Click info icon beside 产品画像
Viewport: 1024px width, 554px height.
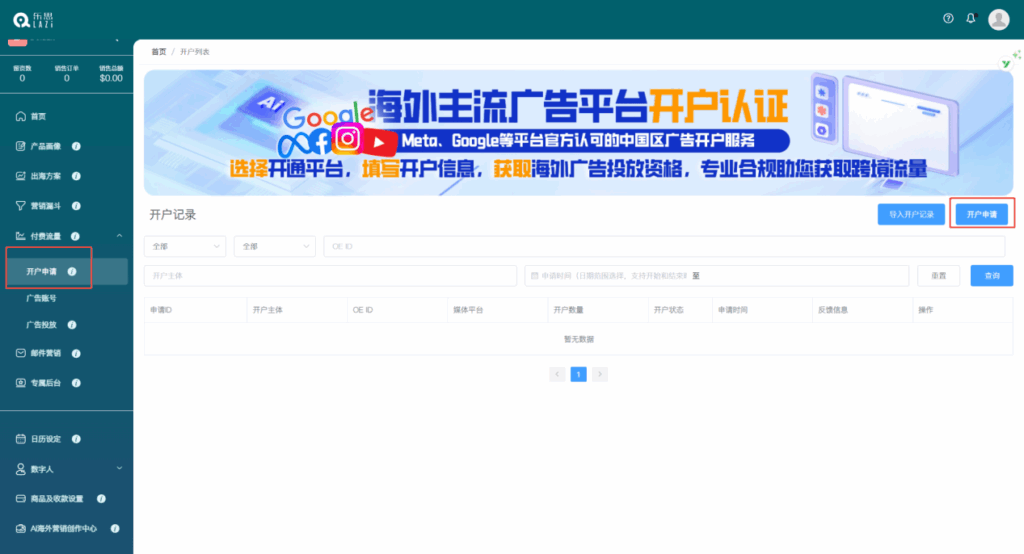click(x=76, y=146)
